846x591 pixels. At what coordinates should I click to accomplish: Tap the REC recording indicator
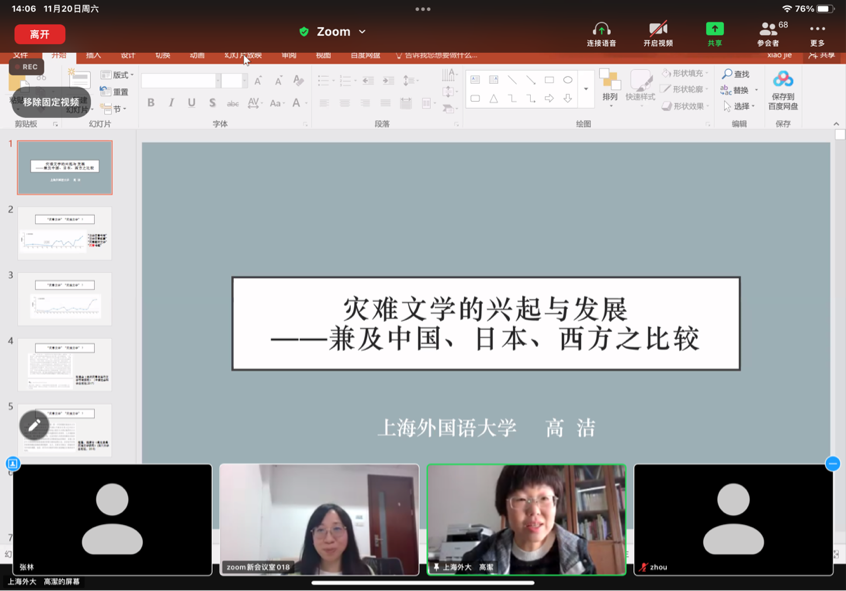[26, 67]
